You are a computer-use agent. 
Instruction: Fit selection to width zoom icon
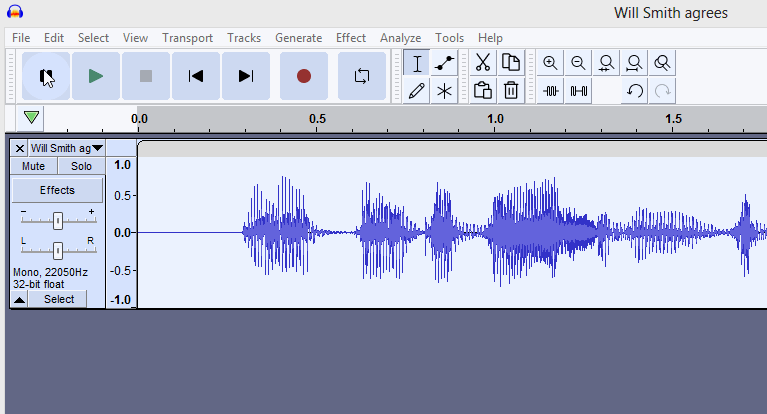click(x=606, y=63)
